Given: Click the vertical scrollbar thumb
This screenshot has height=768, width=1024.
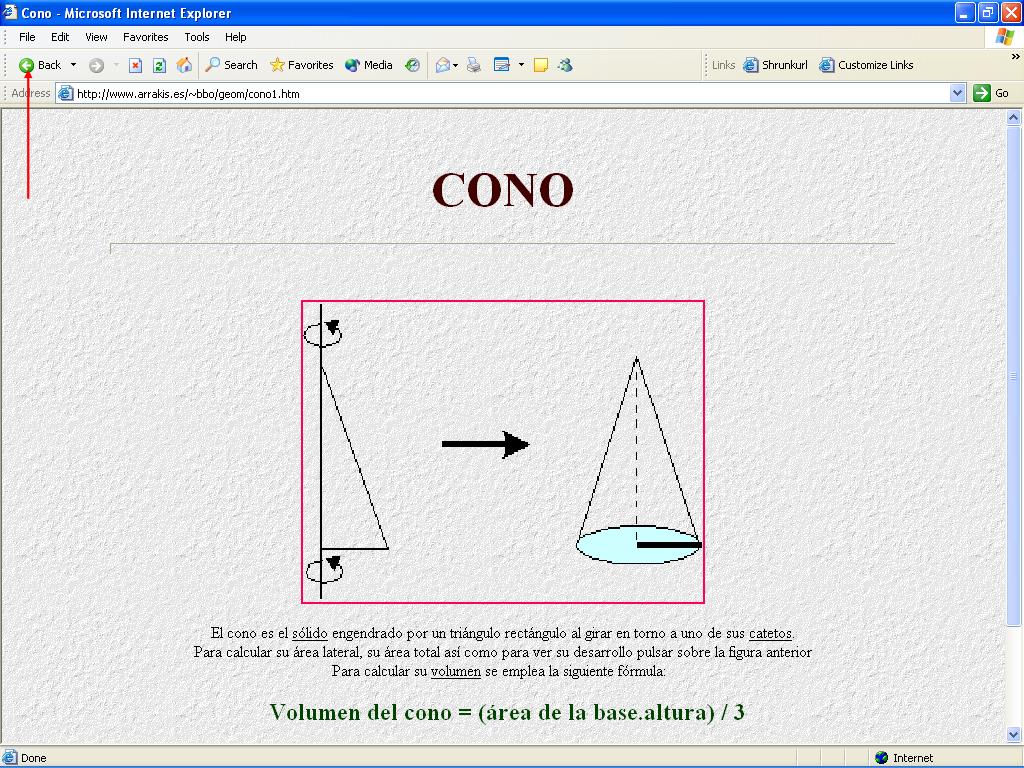Looking at the screenshot, I should (1014, 376).
